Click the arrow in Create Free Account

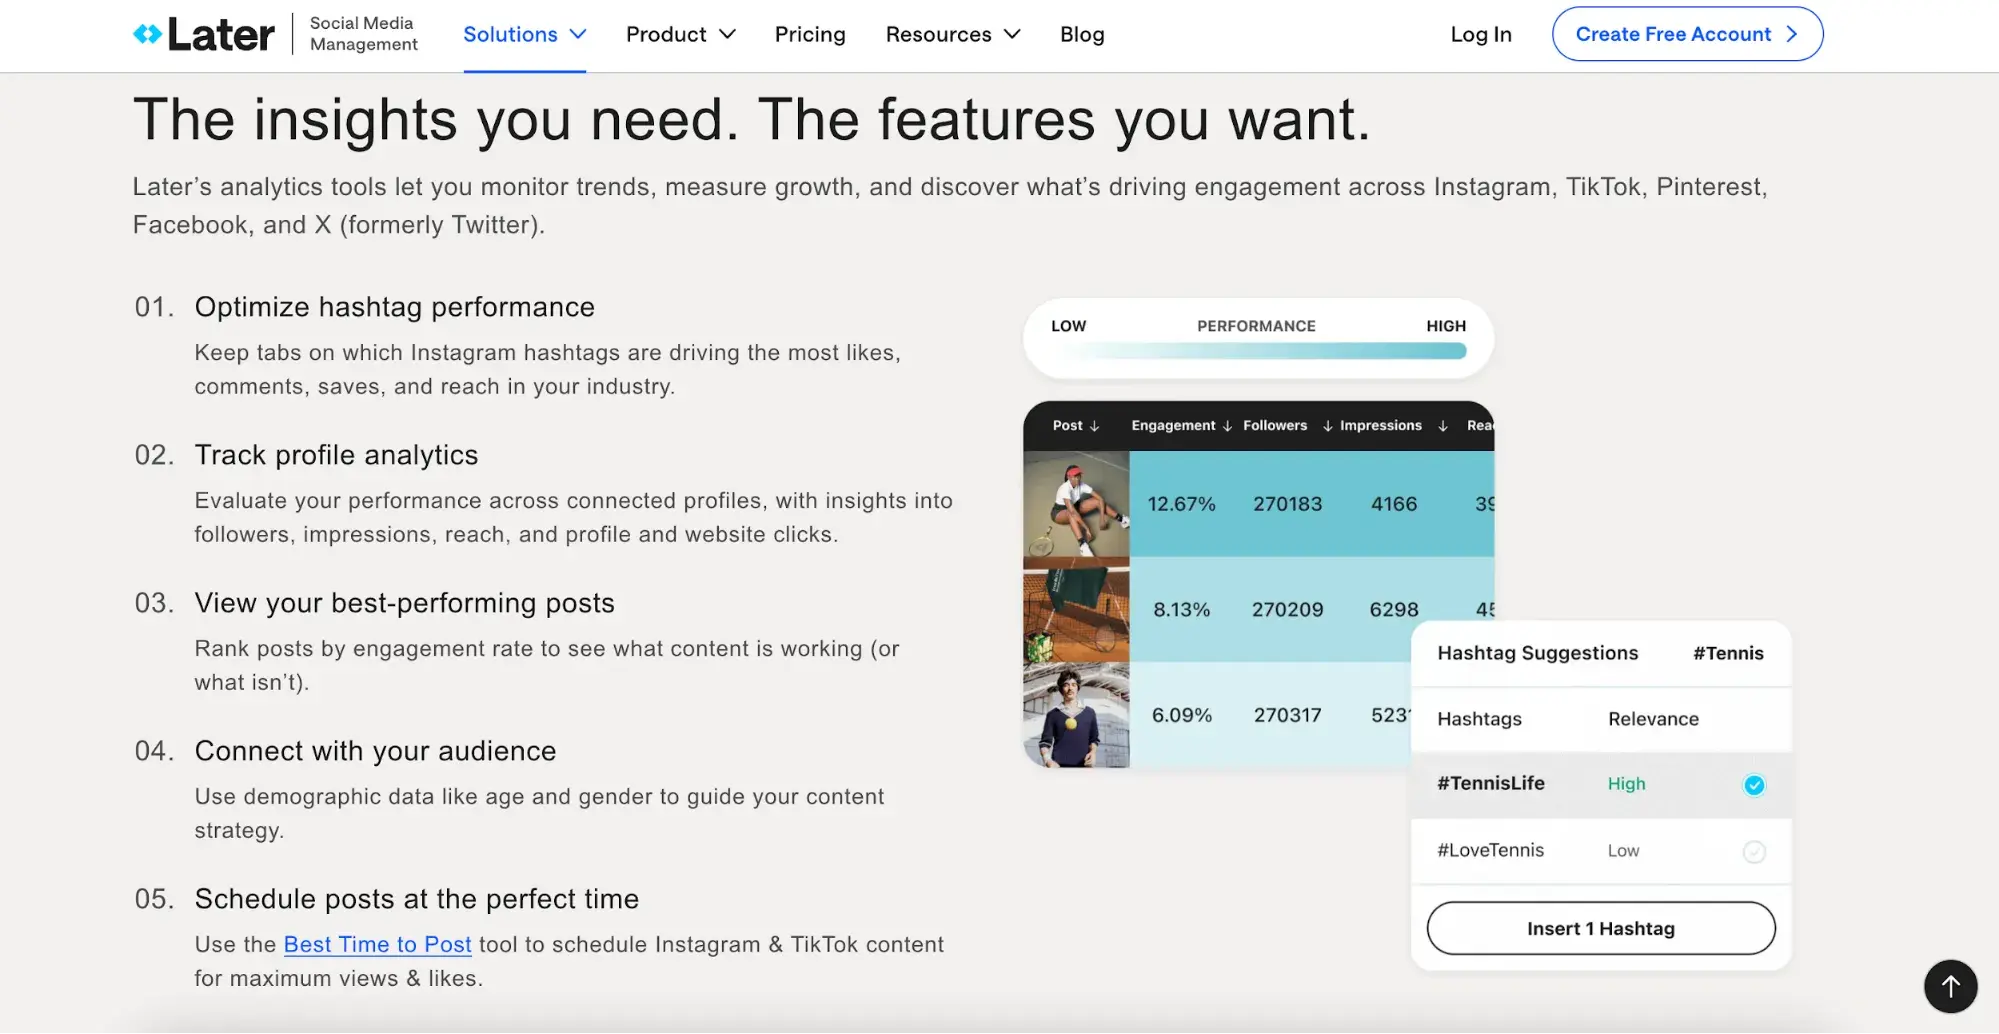pyautogui.click(x=1791, y=34)
